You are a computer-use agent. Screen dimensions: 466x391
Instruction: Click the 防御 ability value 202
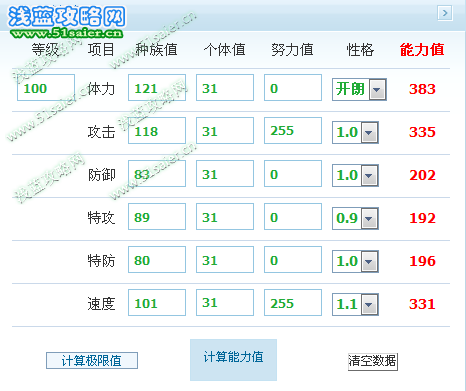coord(422,175)
